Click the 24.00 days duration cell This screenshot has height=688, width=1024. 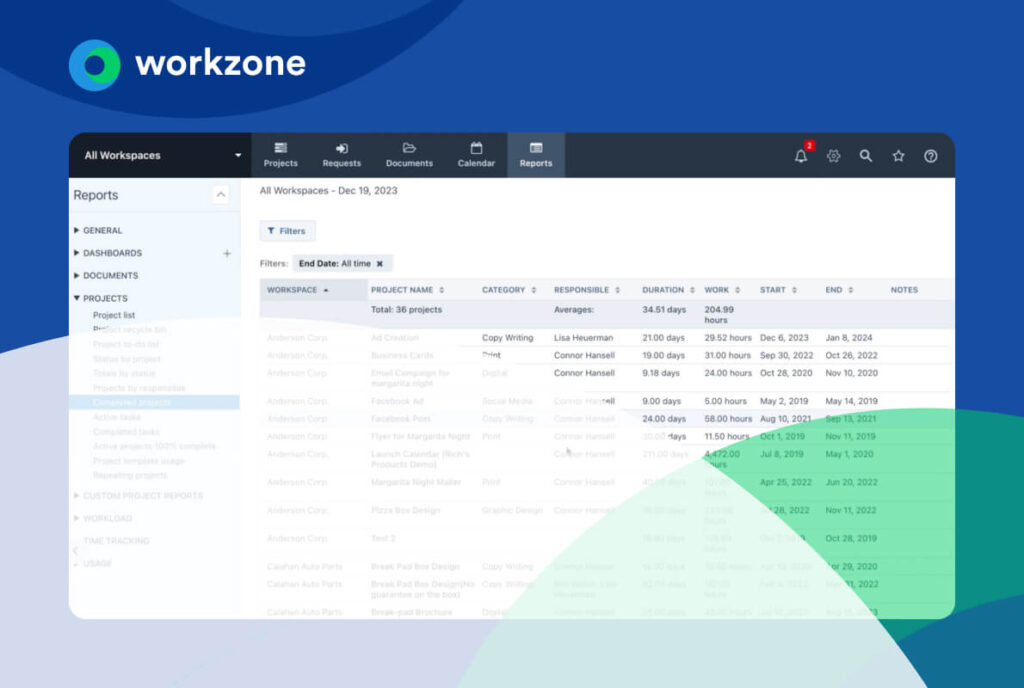[x=664, y=419]
